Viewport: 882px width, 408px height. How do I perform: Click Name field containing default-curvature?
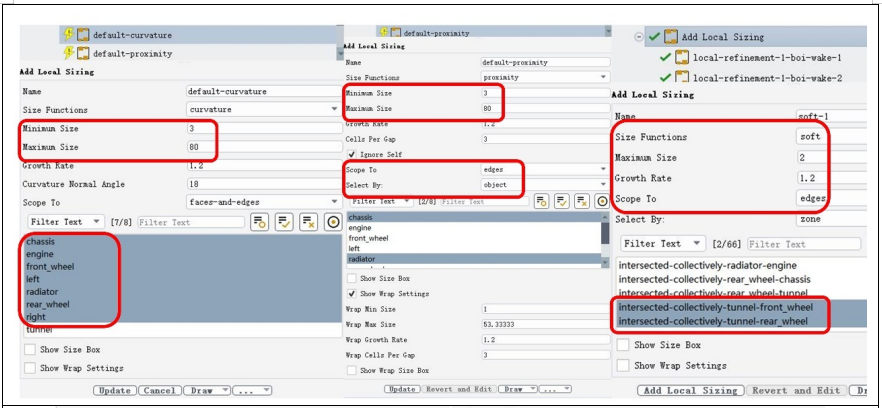[x=263, y=91]
